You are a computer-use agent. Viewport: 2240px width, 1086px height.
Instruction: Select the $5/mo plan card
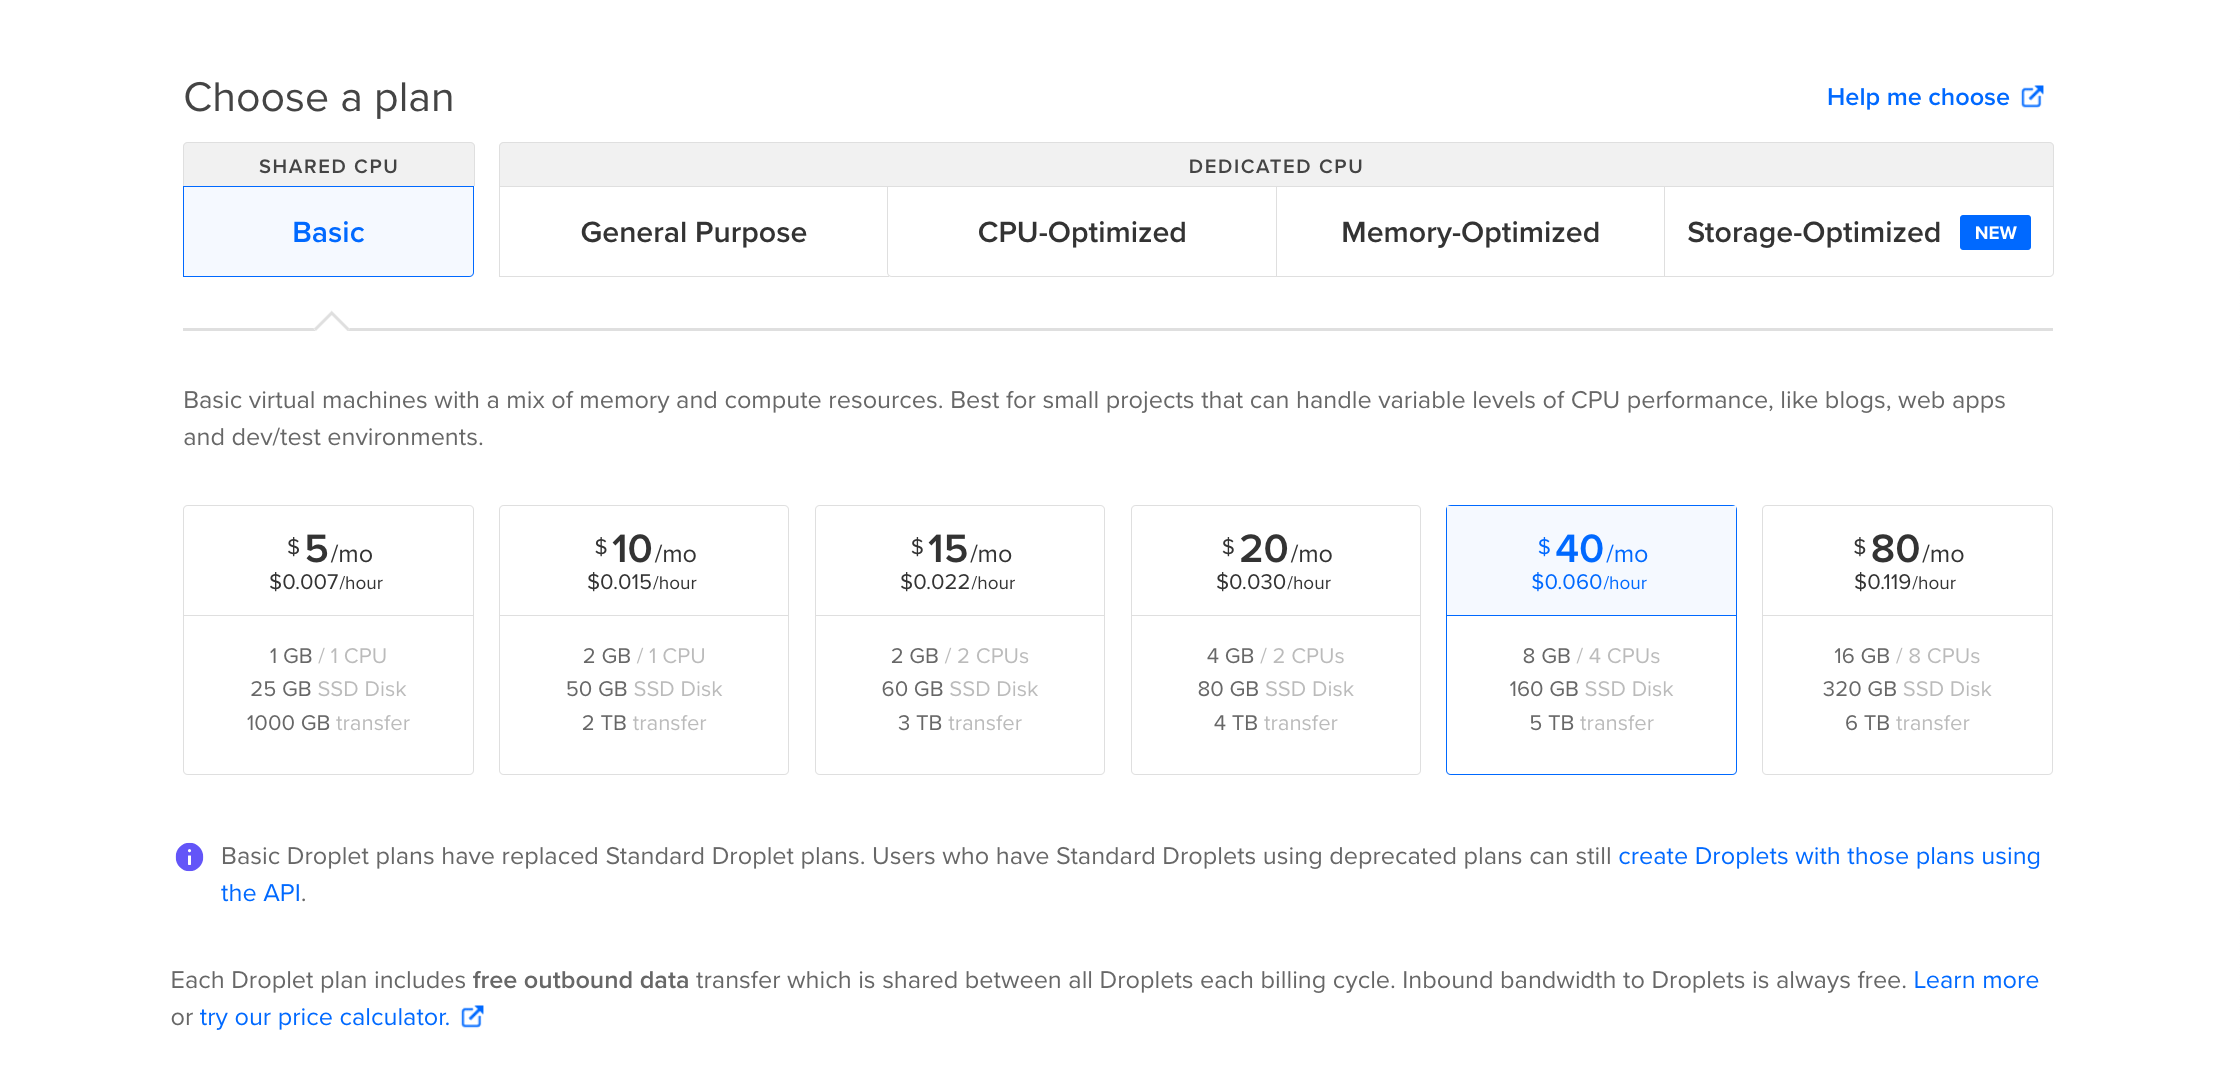[x=328, y=640]
